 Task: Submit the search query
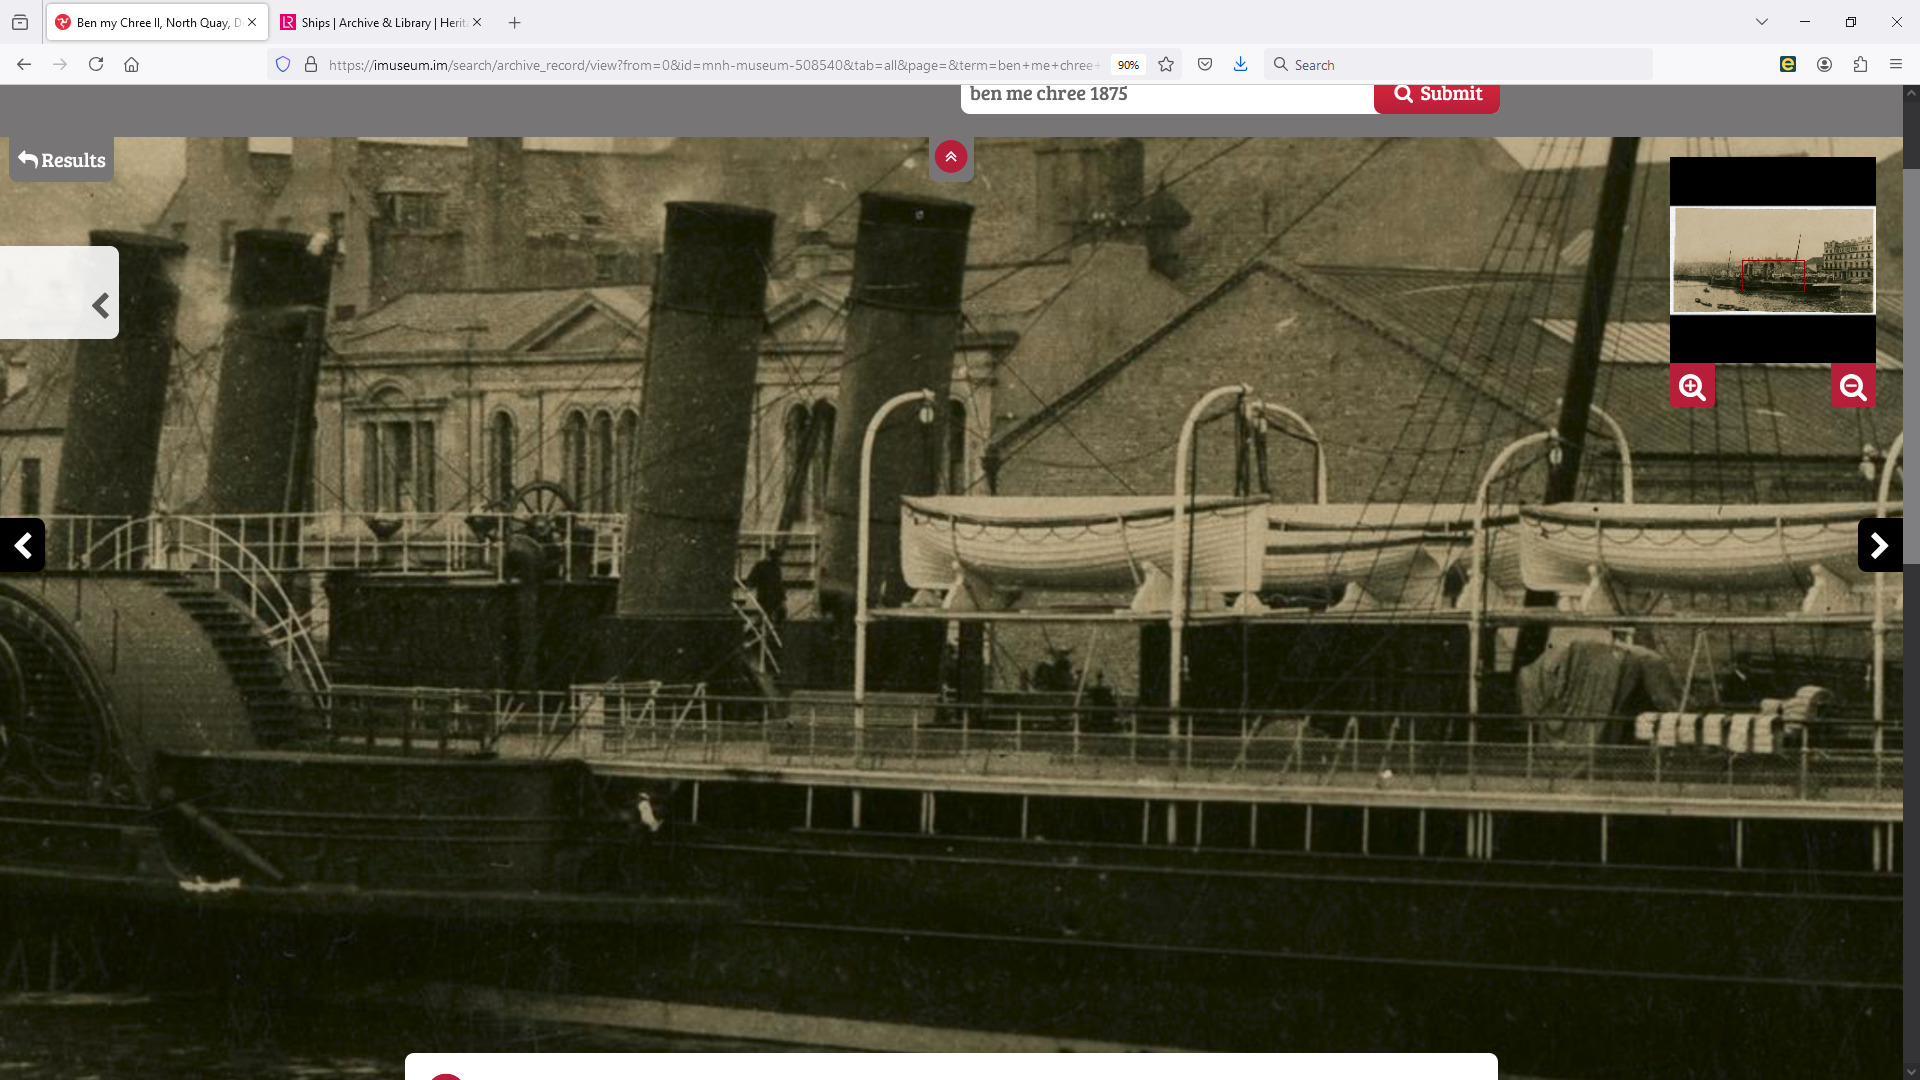(1437, 94)
